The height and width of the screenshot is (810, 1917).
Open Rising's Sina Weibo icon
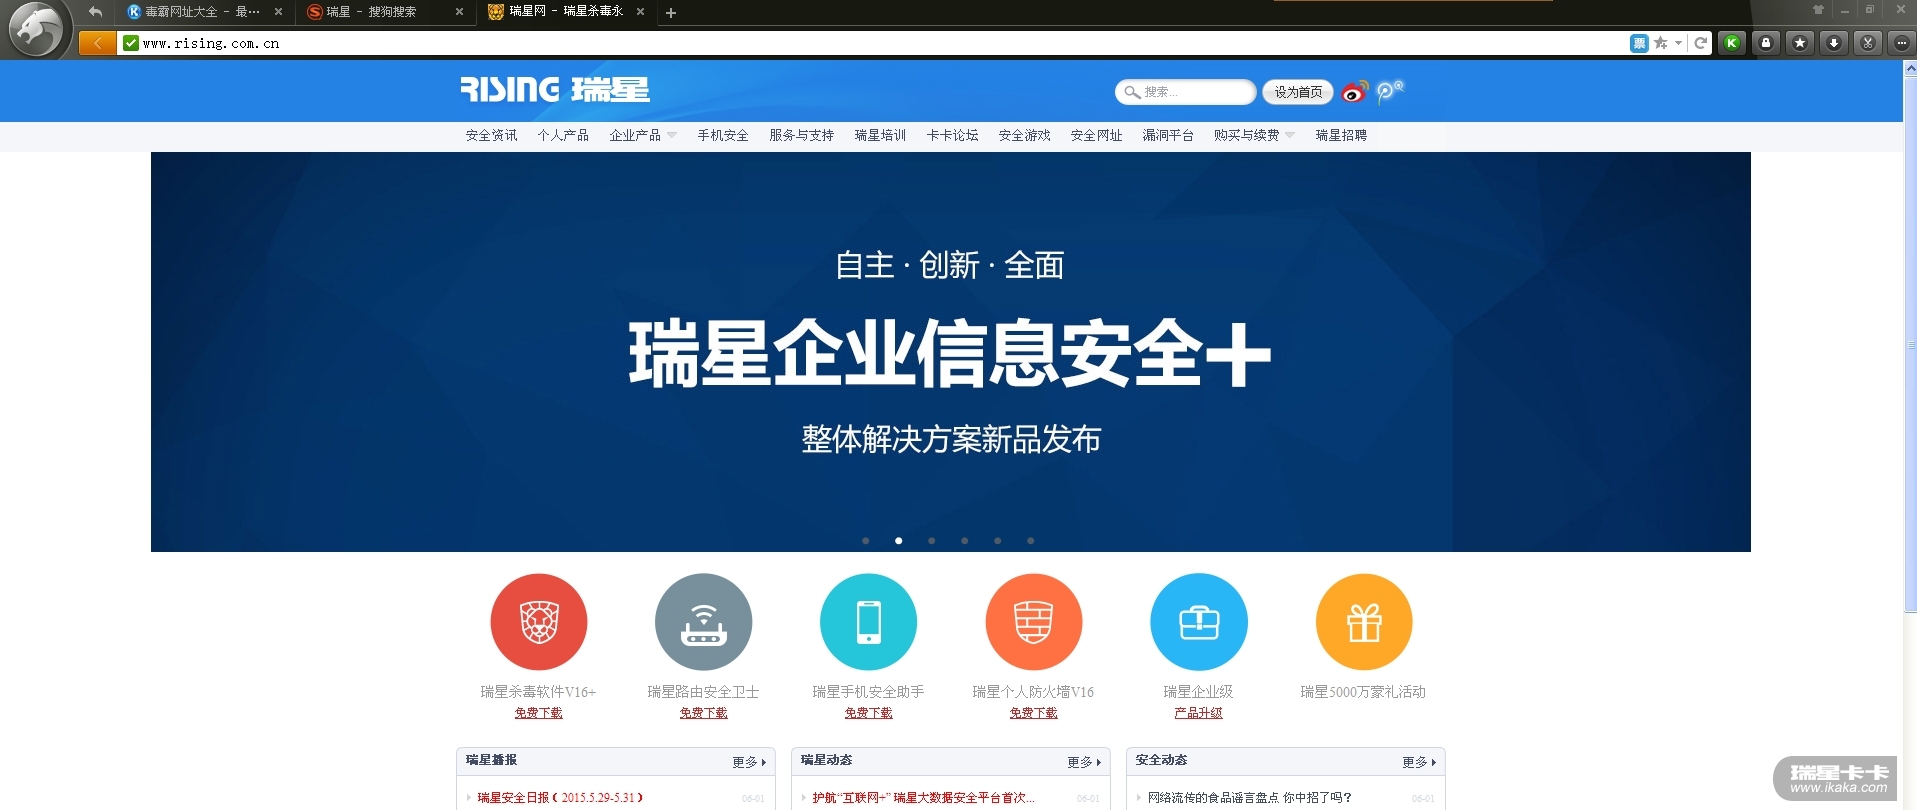[1355, 92]
